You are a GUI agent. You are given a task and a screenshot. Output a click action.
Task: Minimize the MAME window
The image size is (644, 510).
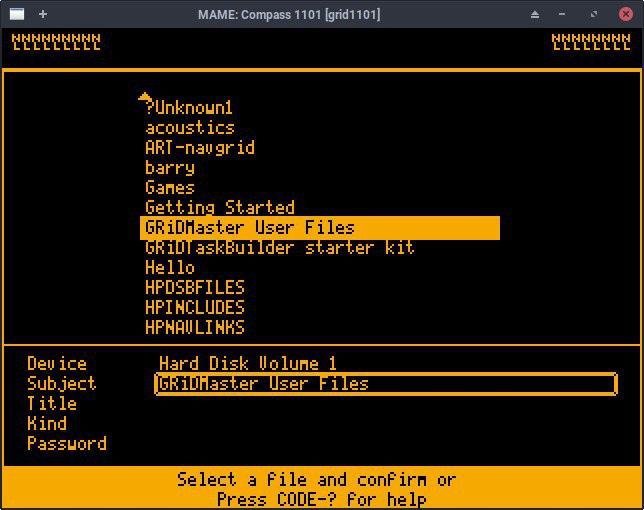(x=562, y=14)
